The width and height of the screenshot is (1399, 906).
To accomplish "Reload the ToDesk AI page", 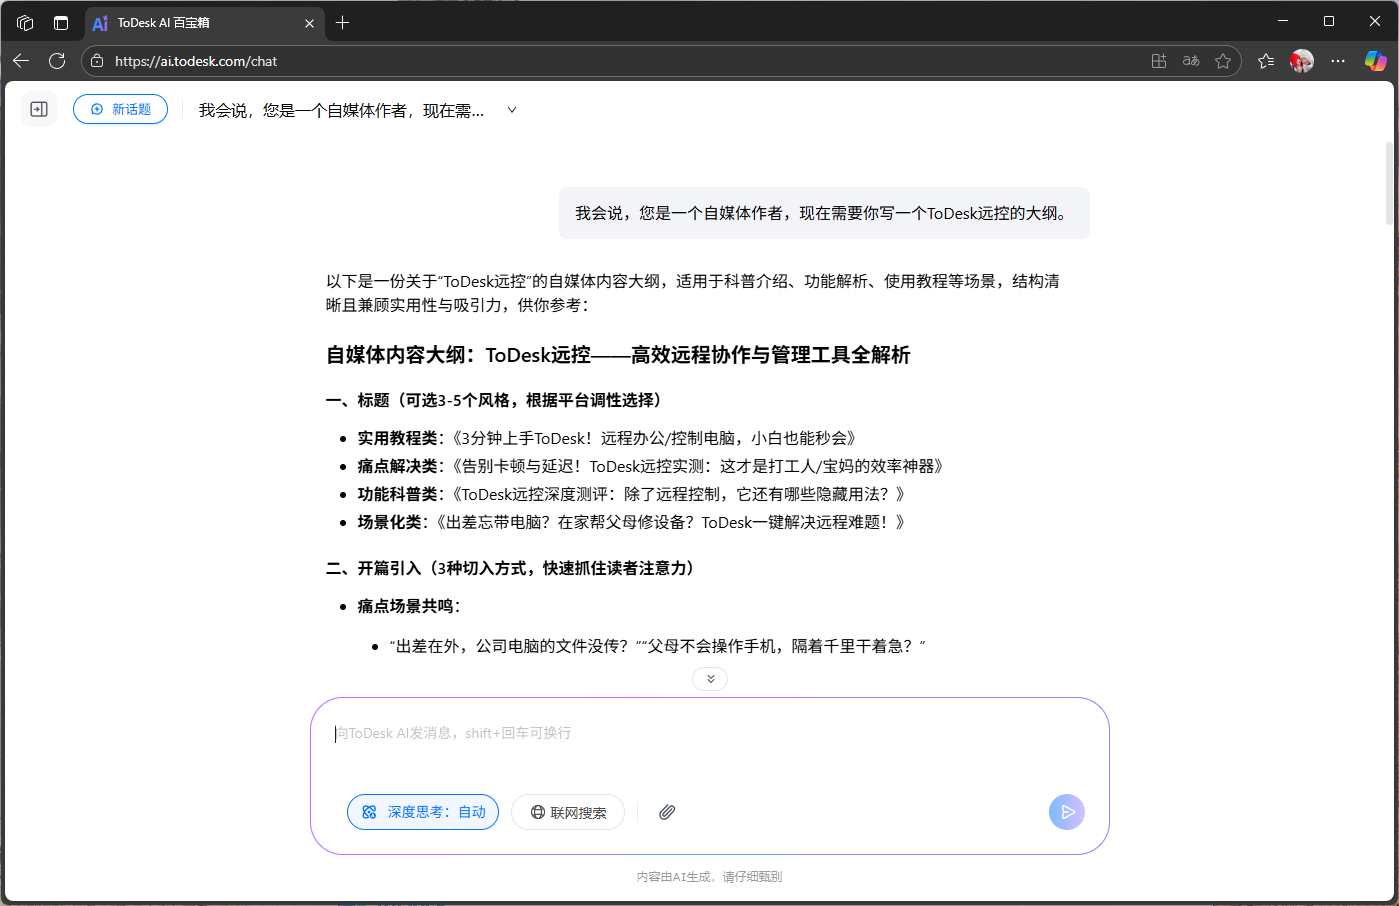I will coord(57,61).
